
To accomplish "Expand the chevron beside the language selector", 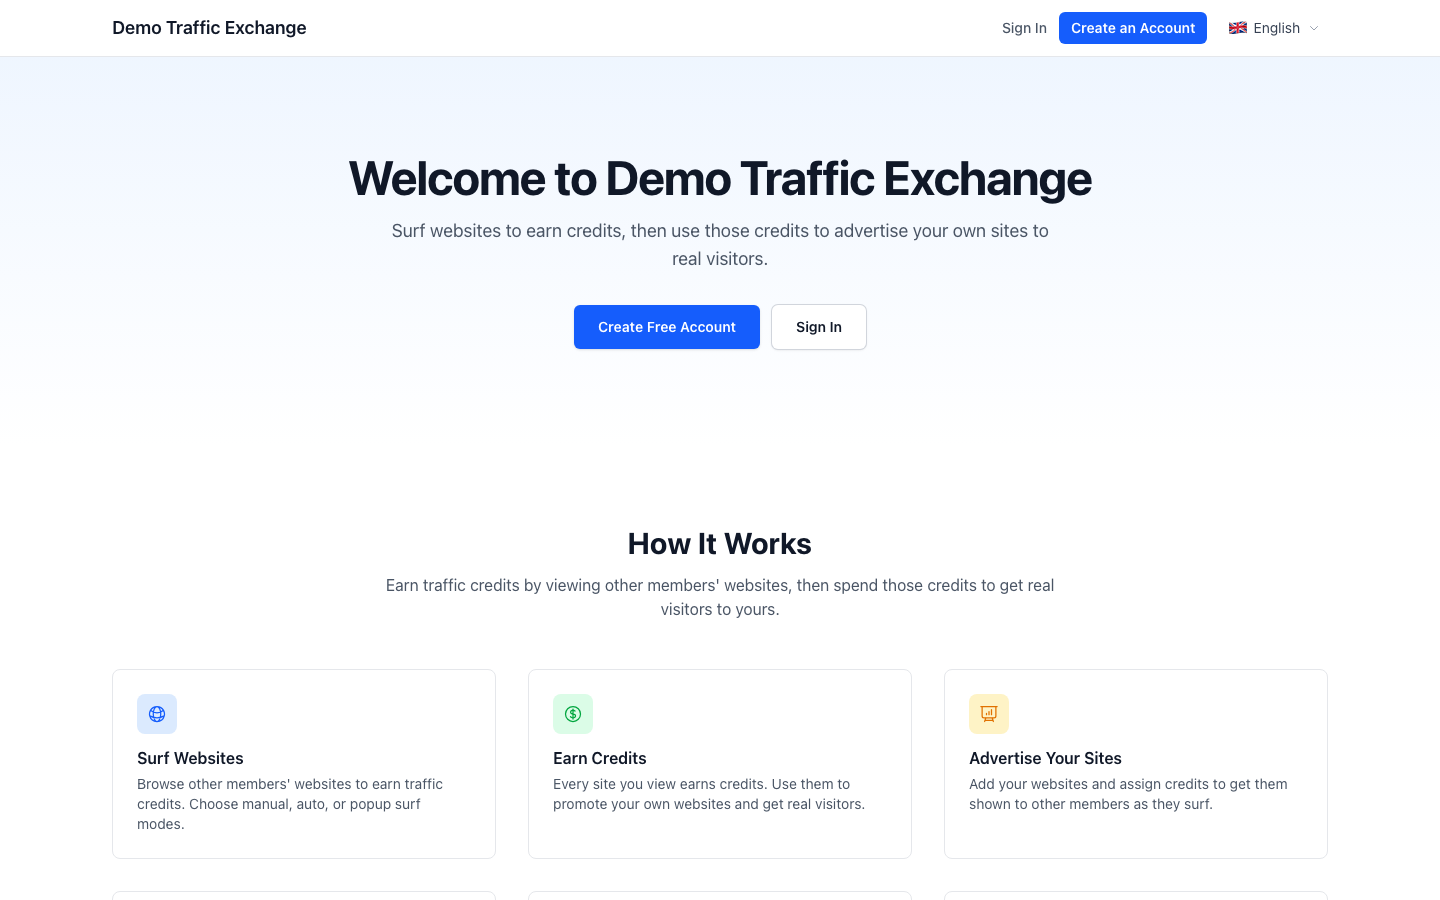I will click(x=1314, y=28).
